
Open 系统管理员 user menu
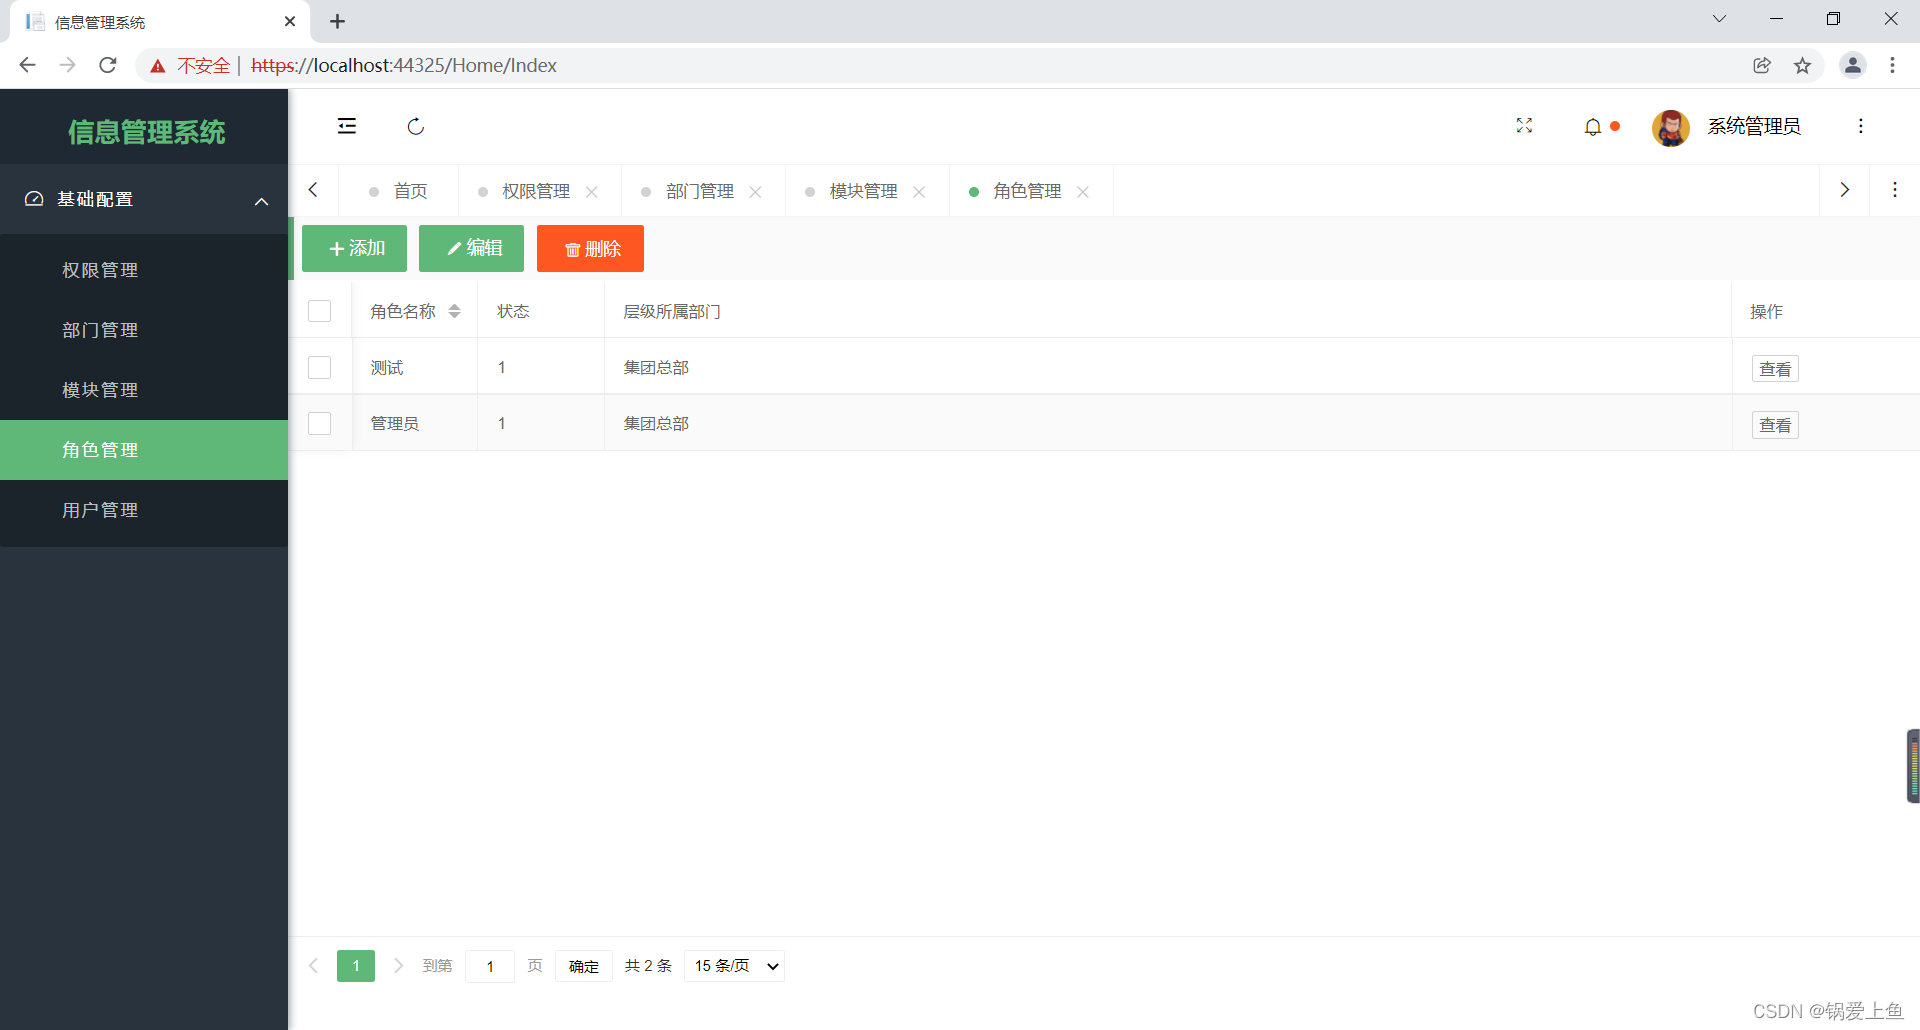(1754, 126)
